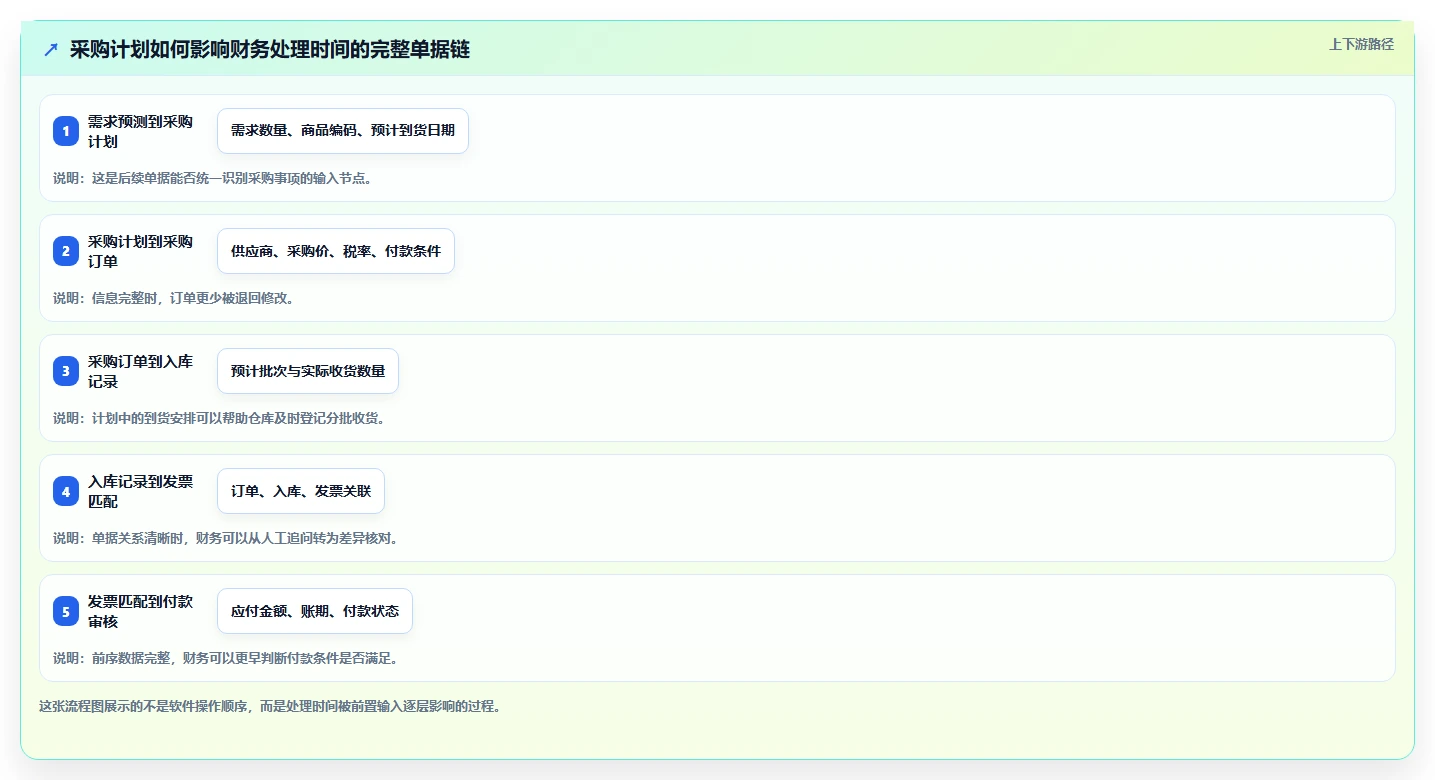Click the 应付金额、账期、付款状态 chip
Viewport: 1435px width, 780px height.
[x=315, y=611]
